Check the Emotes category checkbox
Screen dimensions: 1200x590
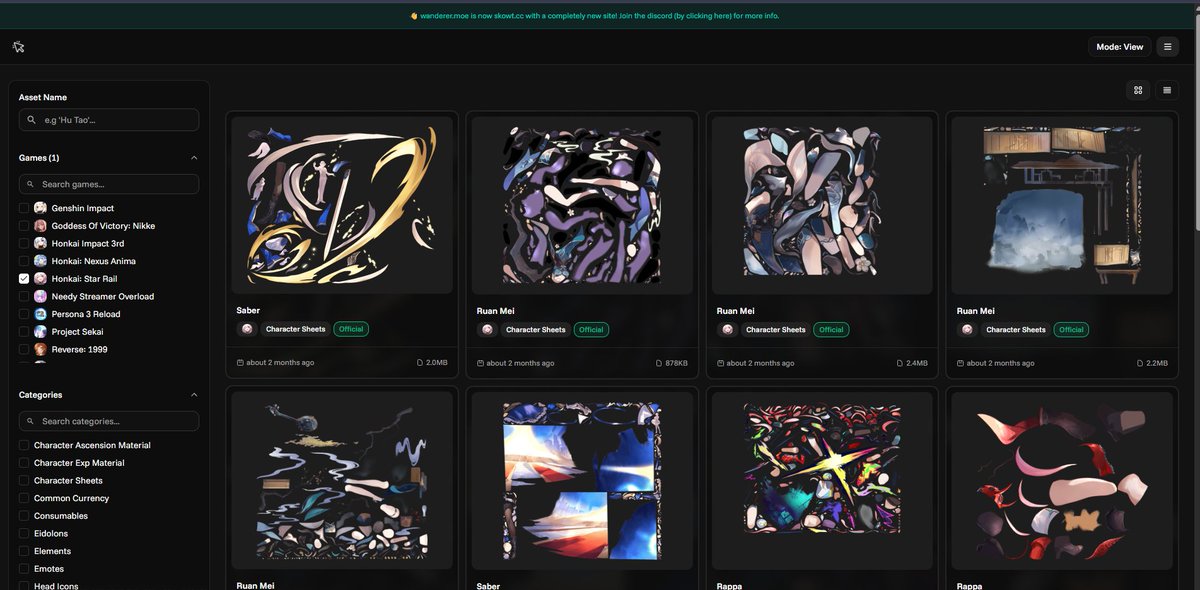24,569
